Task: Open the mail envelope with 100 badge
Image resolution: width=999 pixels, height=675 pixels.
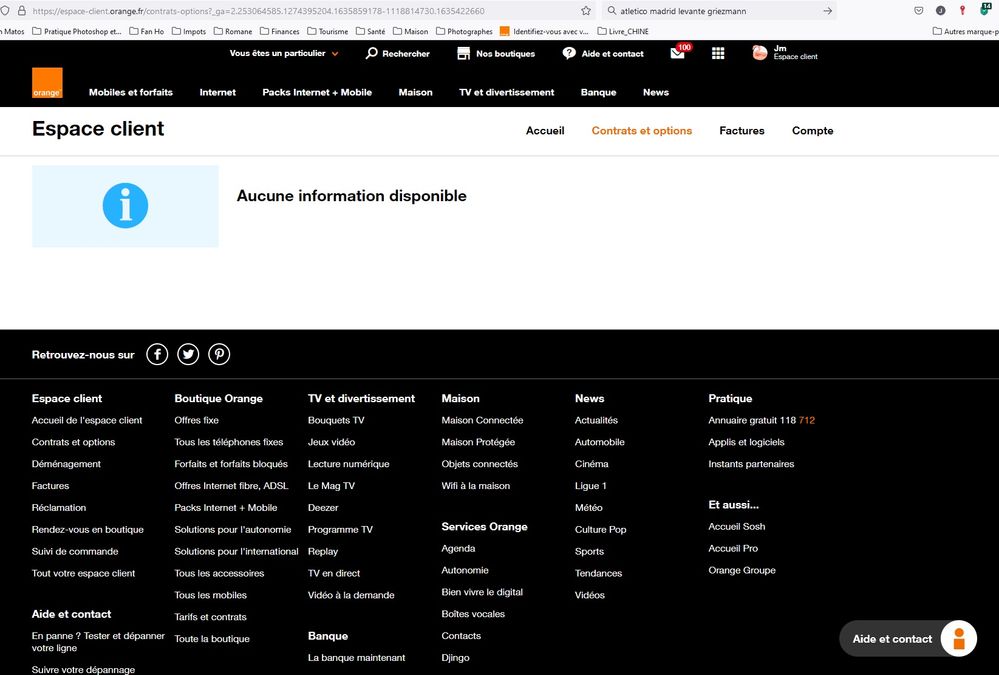Action: coord(678,53)
